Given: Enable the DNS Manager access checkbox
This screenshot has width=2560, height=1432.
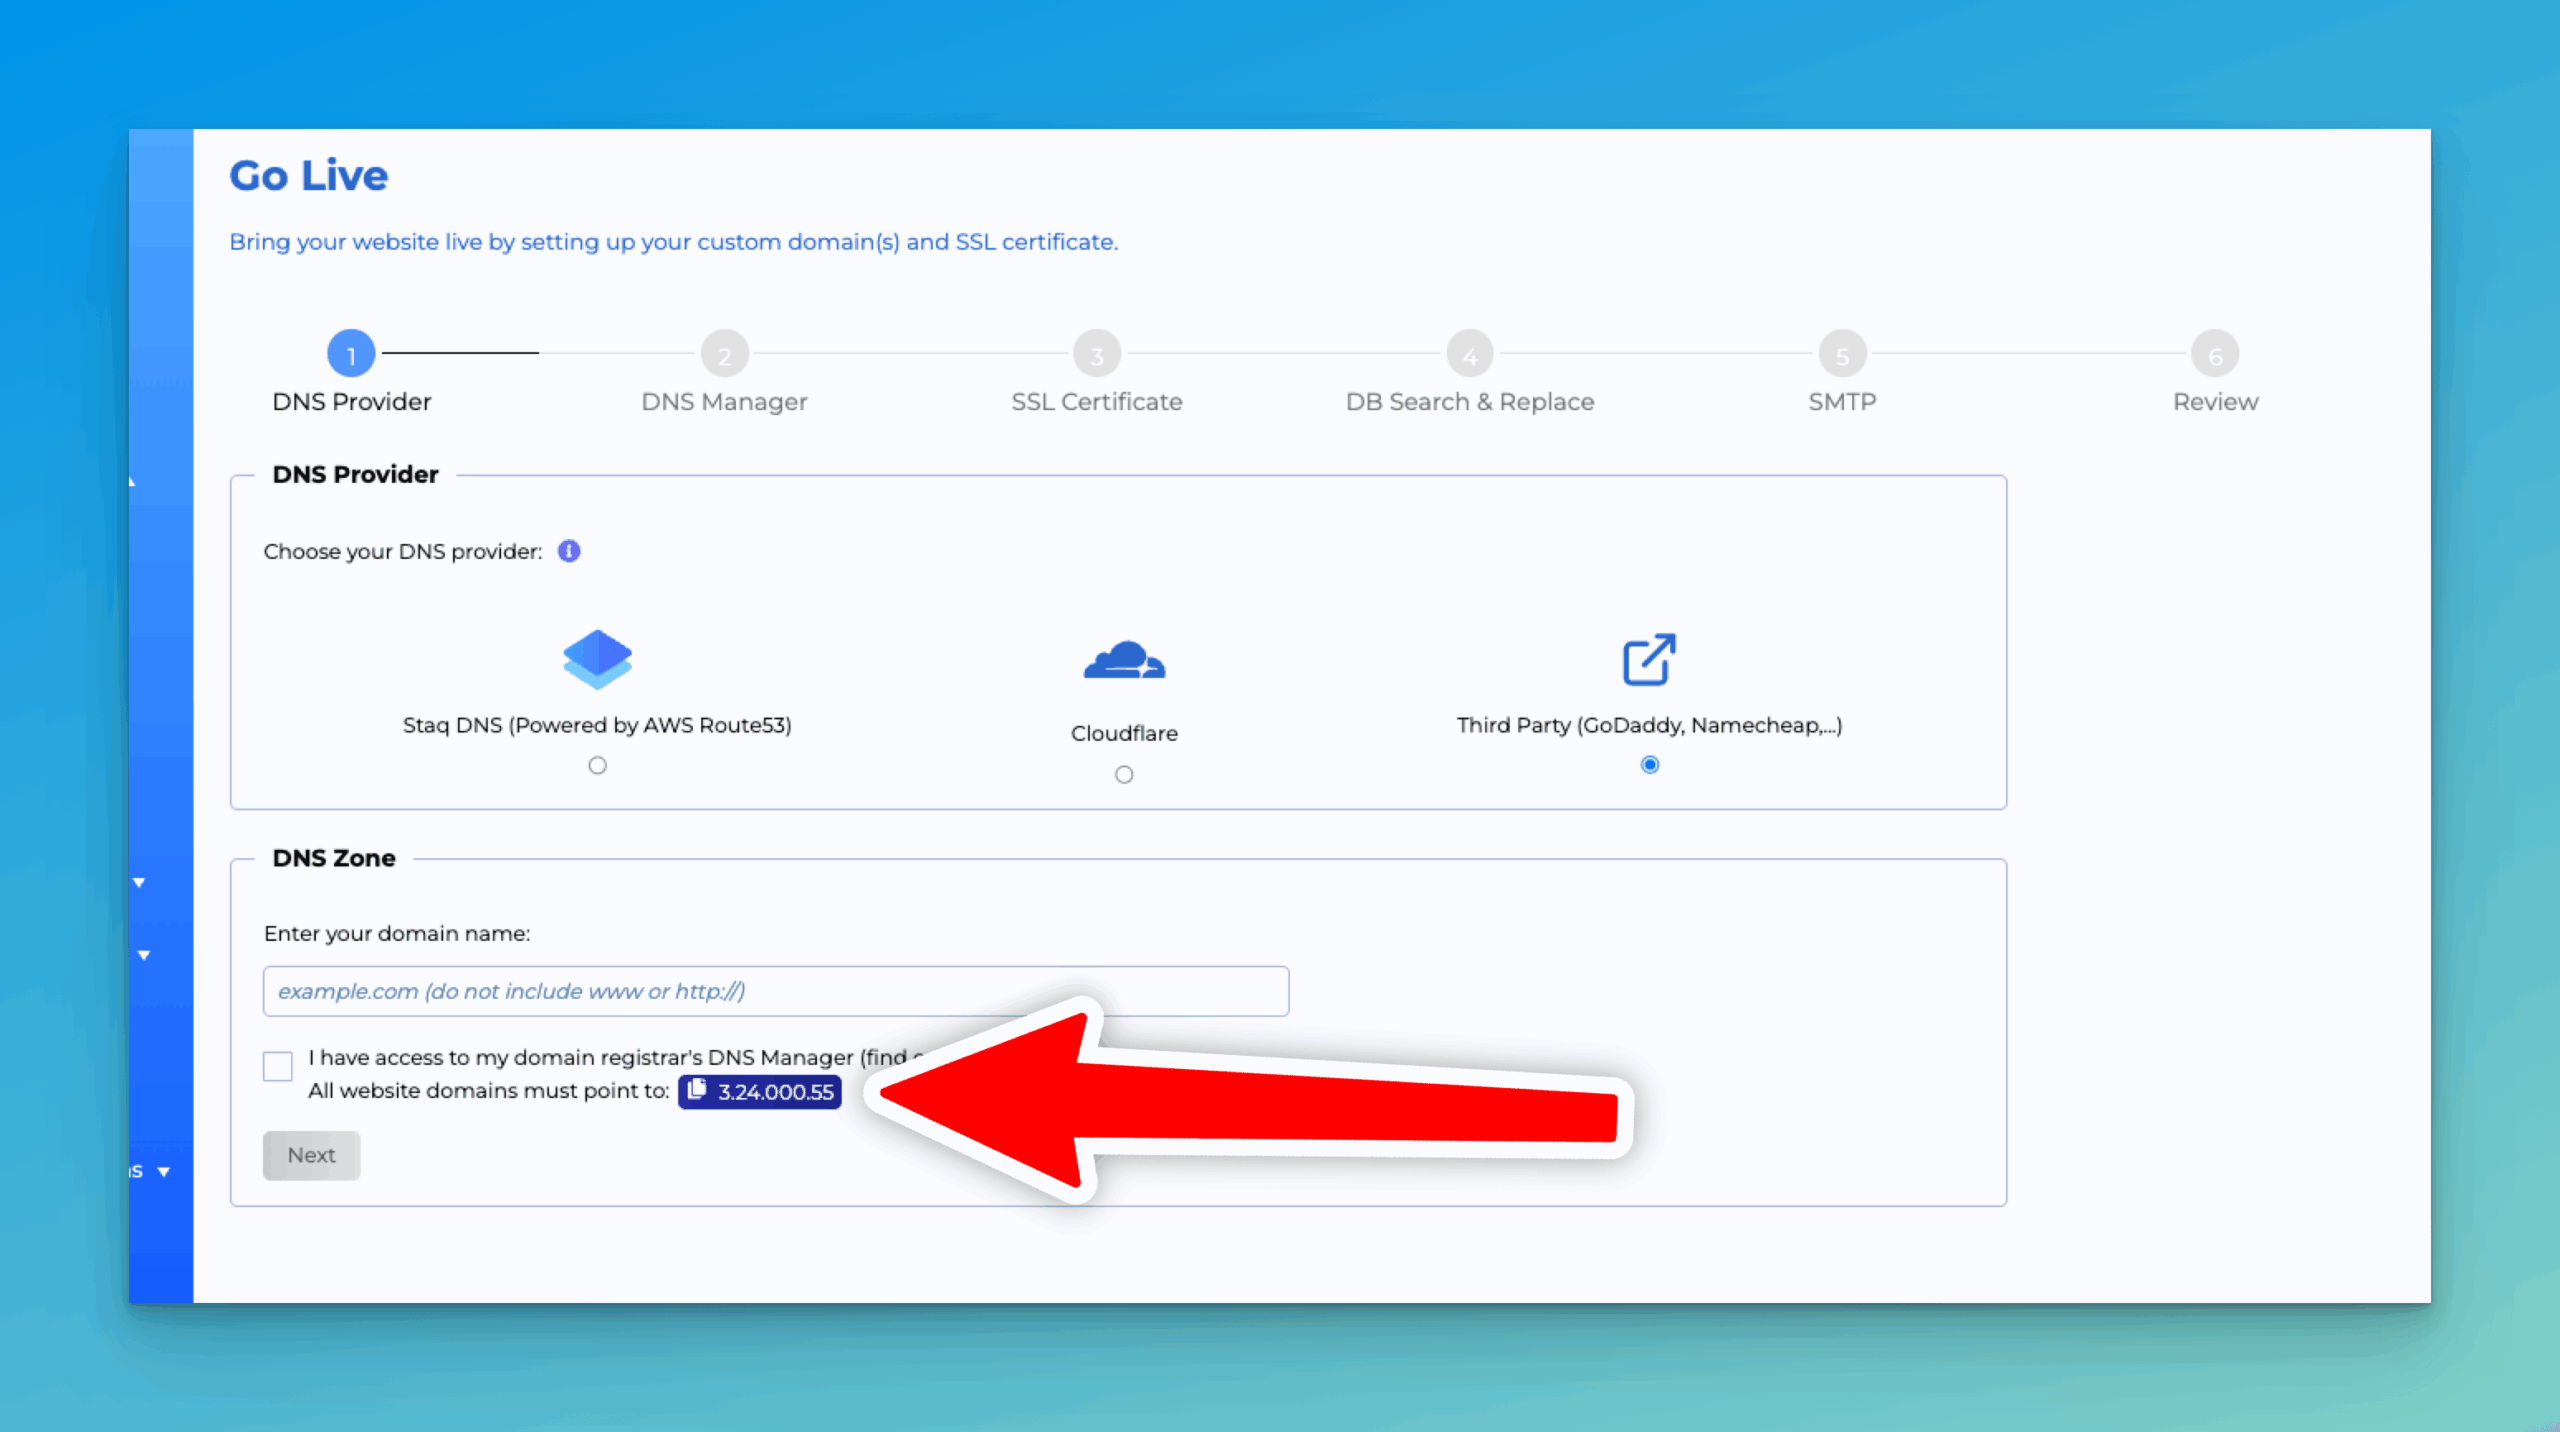Looking at the screenshot, I should (x=277, y=1067).
